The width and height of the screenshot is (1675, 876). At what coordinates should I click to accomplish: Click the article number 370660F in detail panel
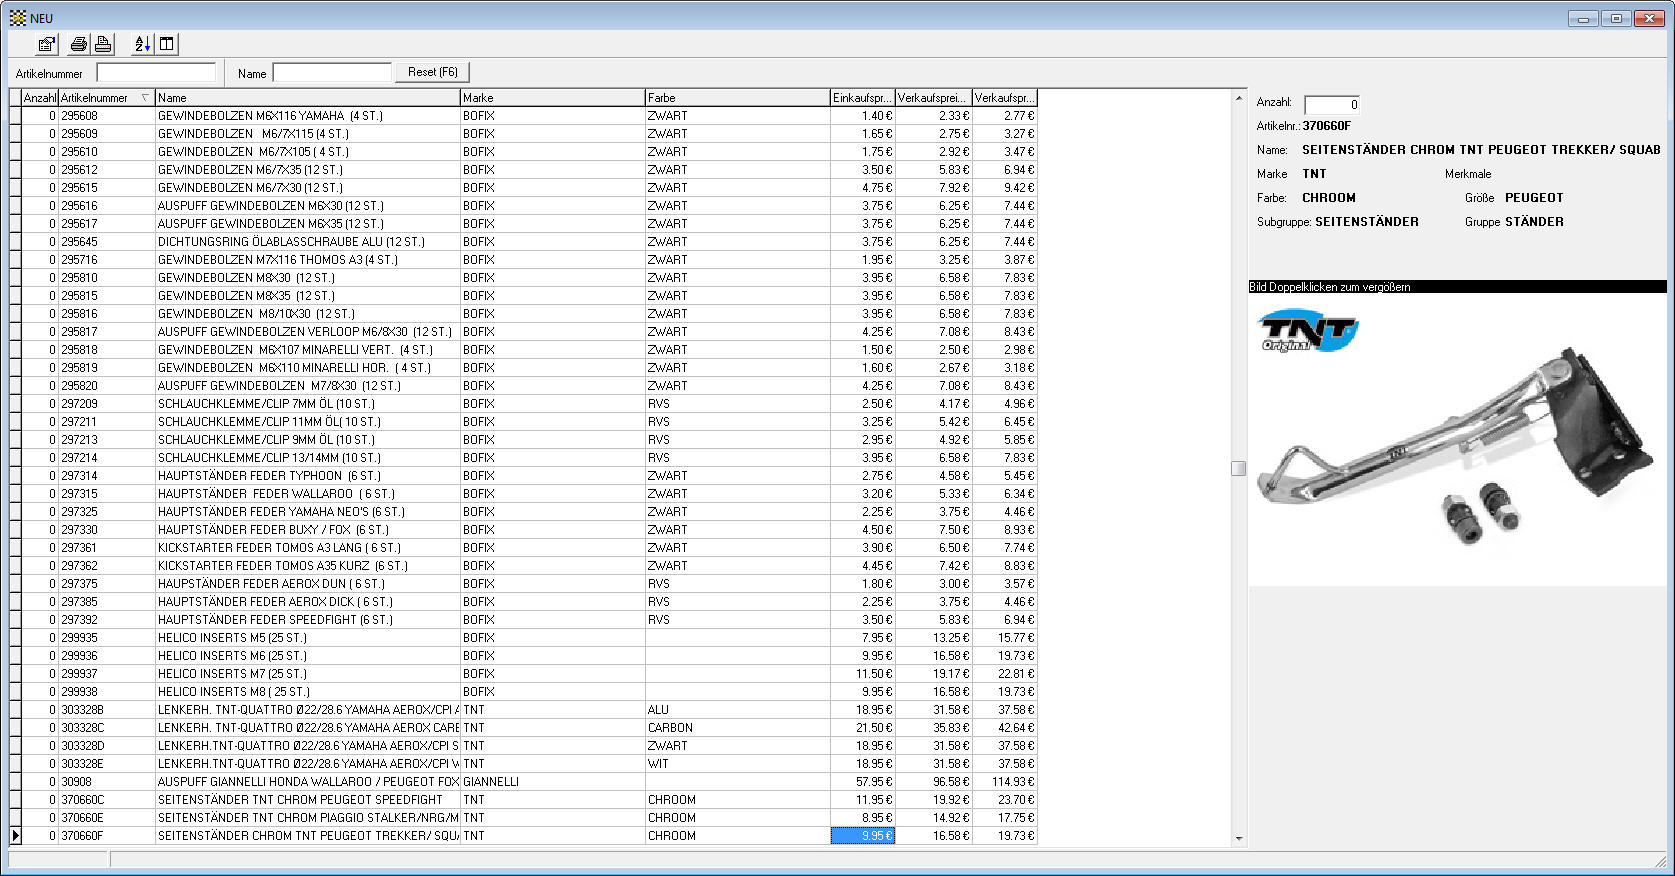[x=1326, y=126]
